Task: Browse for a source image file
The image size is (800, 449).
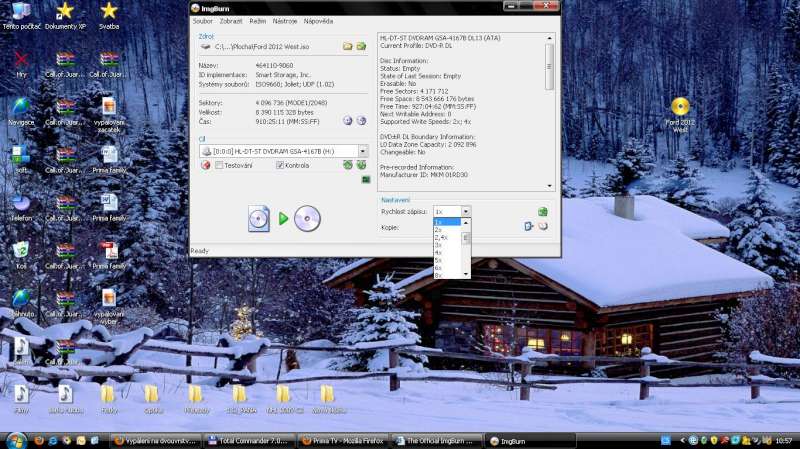Action: [347, 46]
